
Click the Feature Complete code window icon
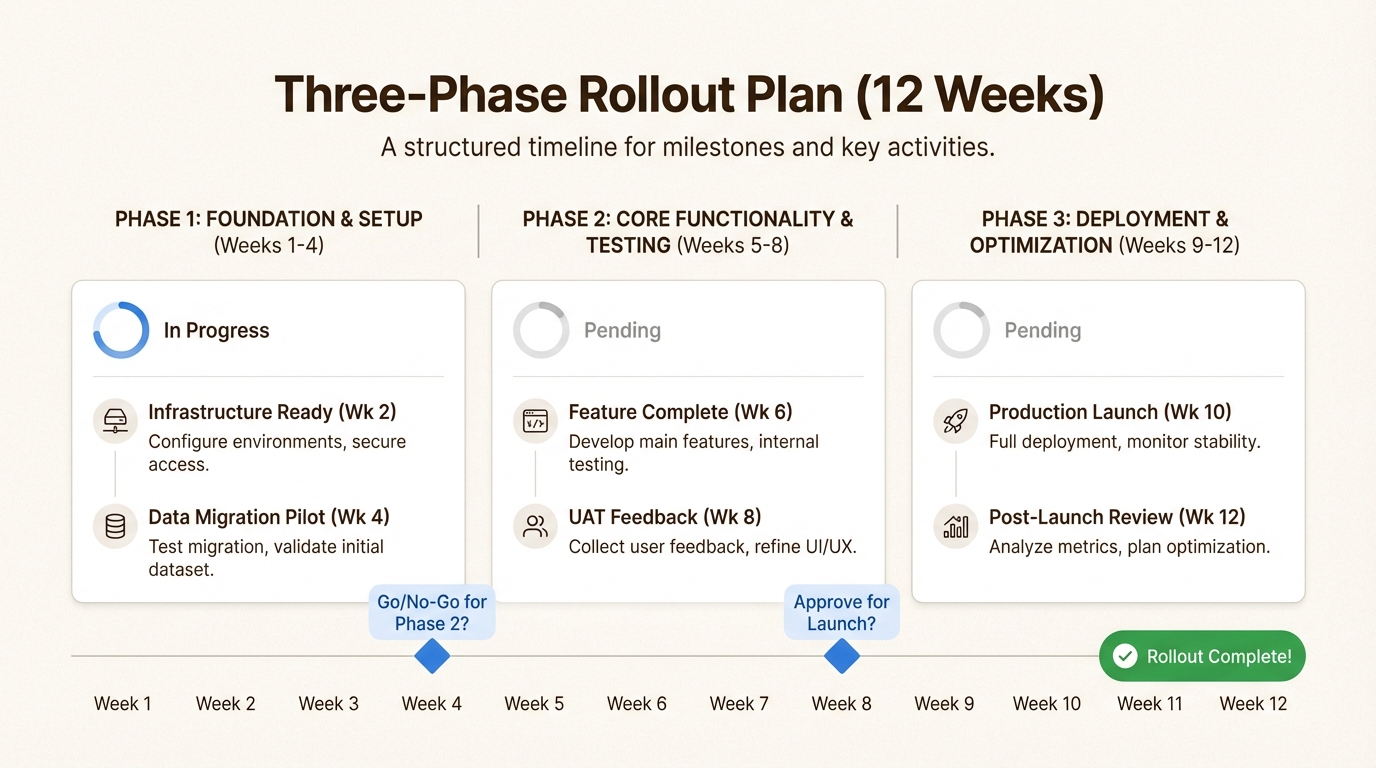[x=535, y=422]
